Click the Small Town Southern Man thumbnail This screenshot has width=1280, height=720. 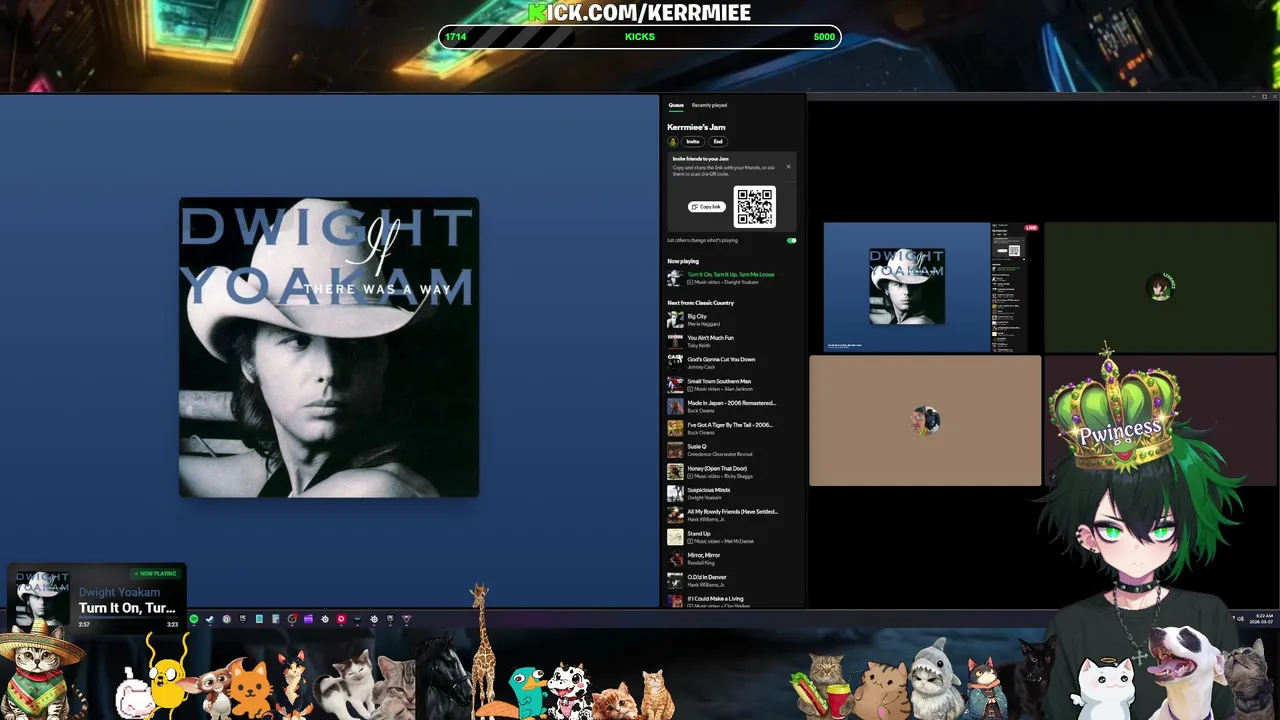[675, 385]
